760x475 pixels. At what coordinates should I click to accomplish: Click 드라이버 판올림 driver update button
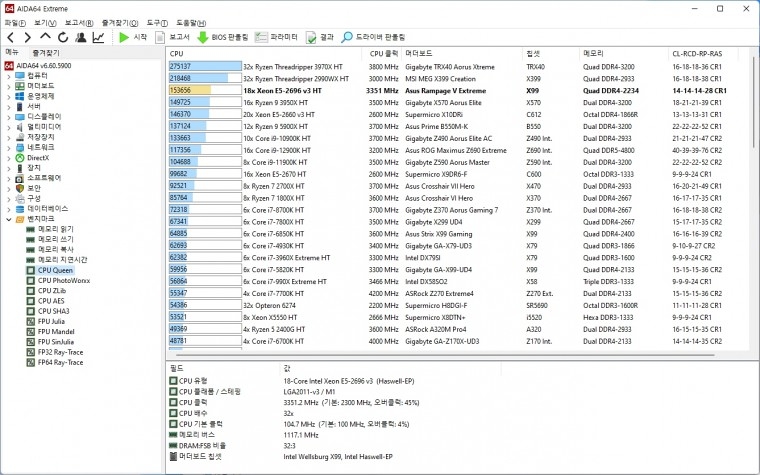(x=373, y=37)
